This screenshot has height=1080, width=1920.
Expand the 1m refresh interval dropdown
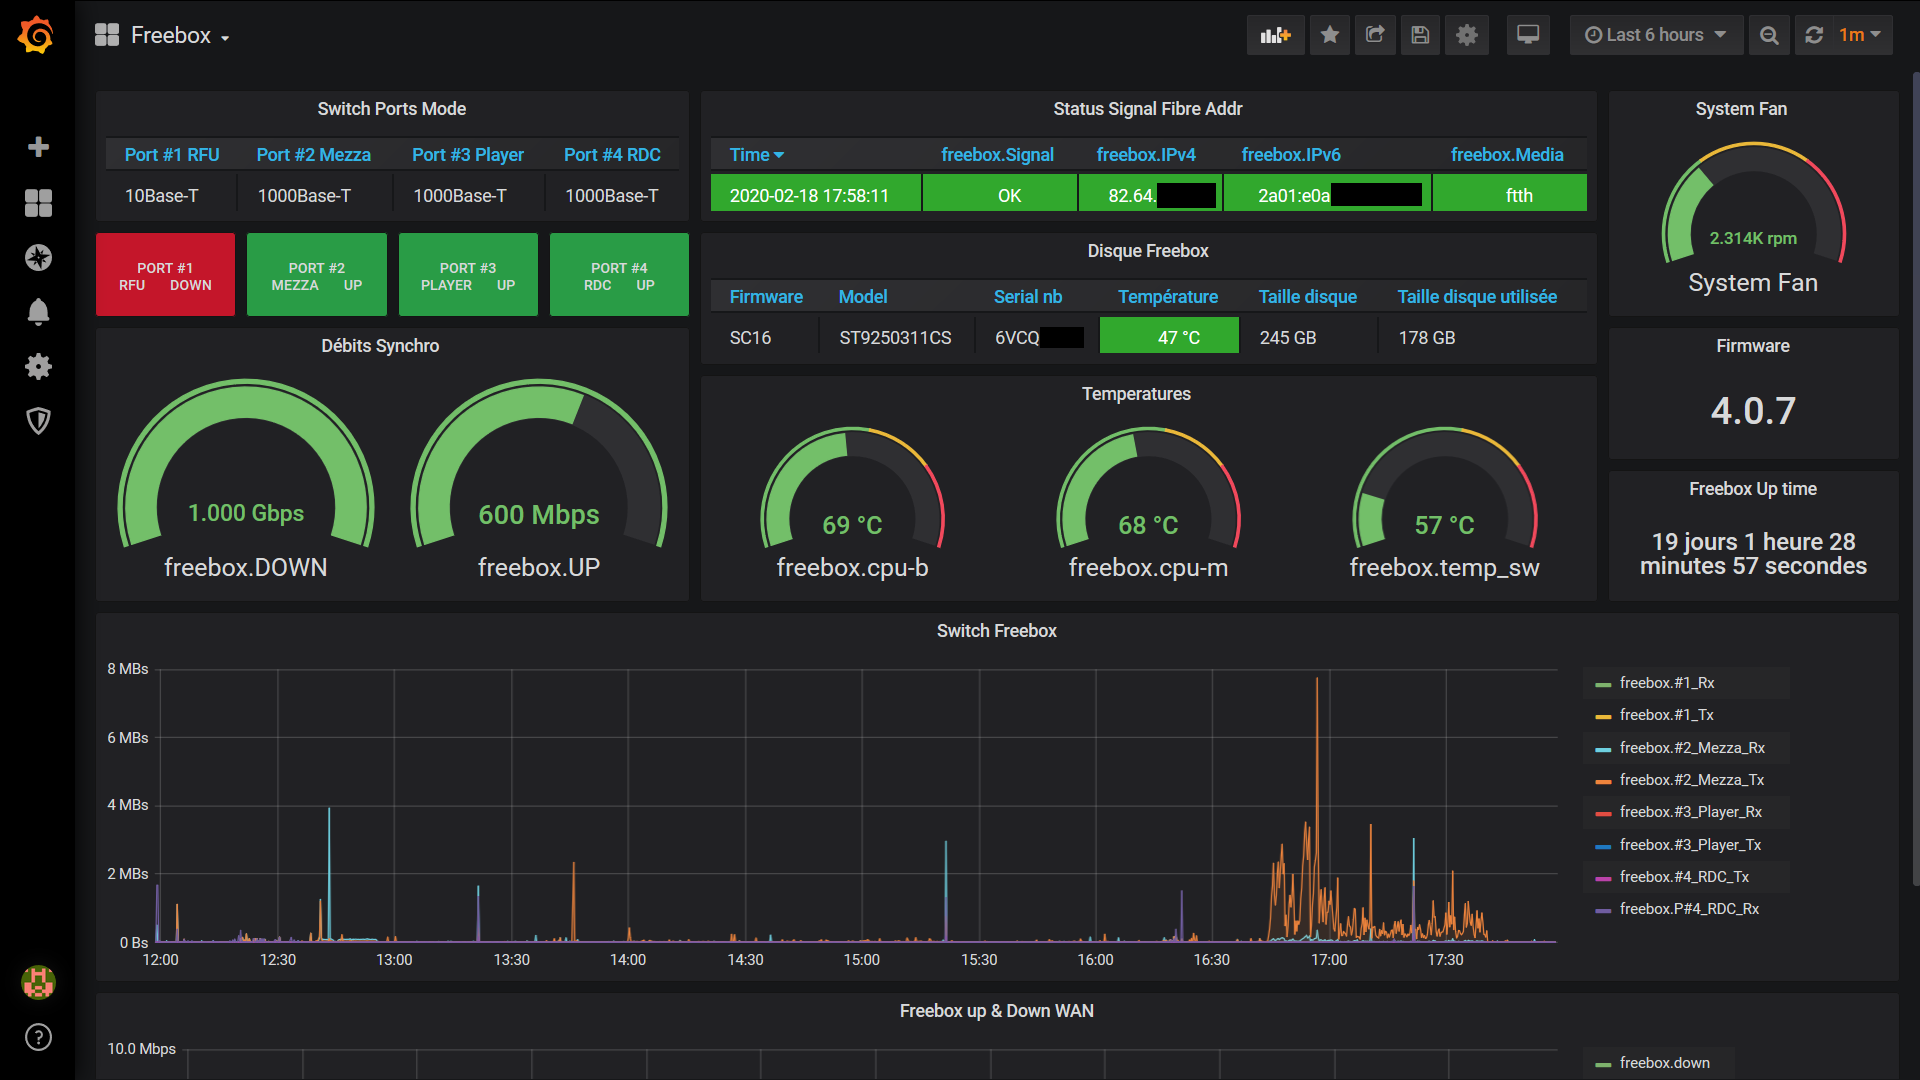click(x=1860, y=35)
